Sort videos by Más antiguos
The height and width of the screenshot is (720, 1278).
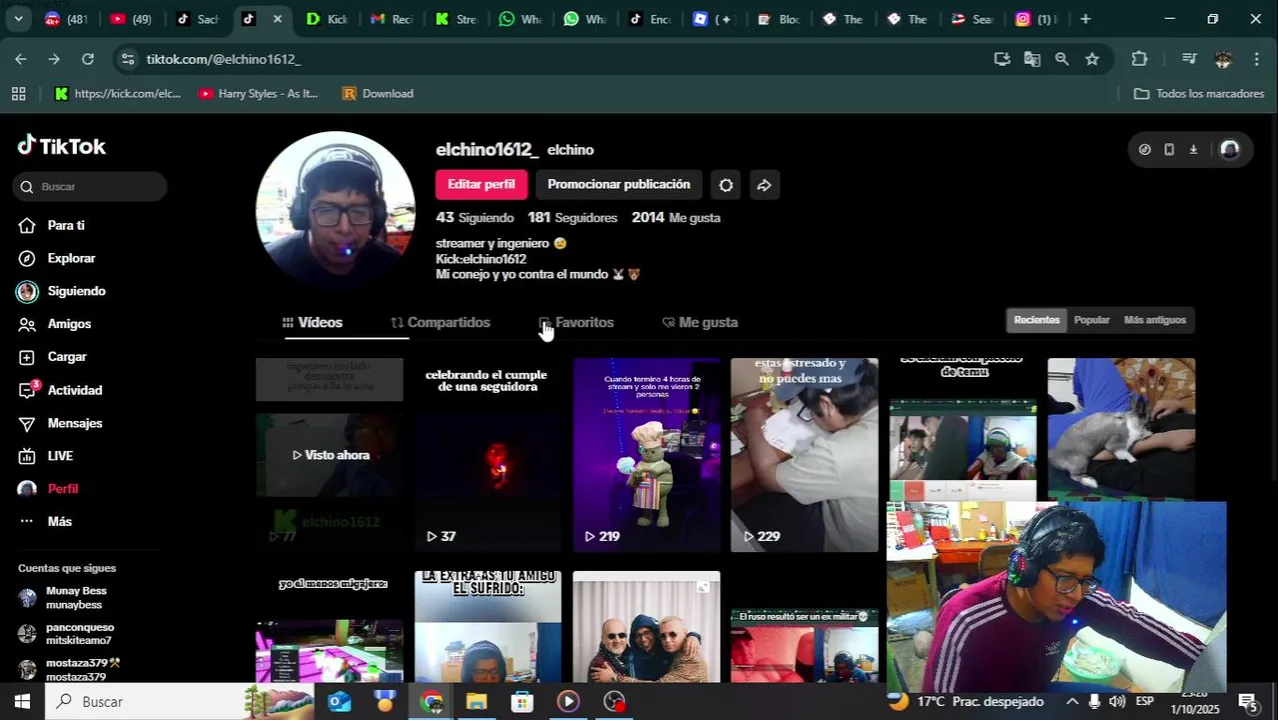tap(1154, 320)
